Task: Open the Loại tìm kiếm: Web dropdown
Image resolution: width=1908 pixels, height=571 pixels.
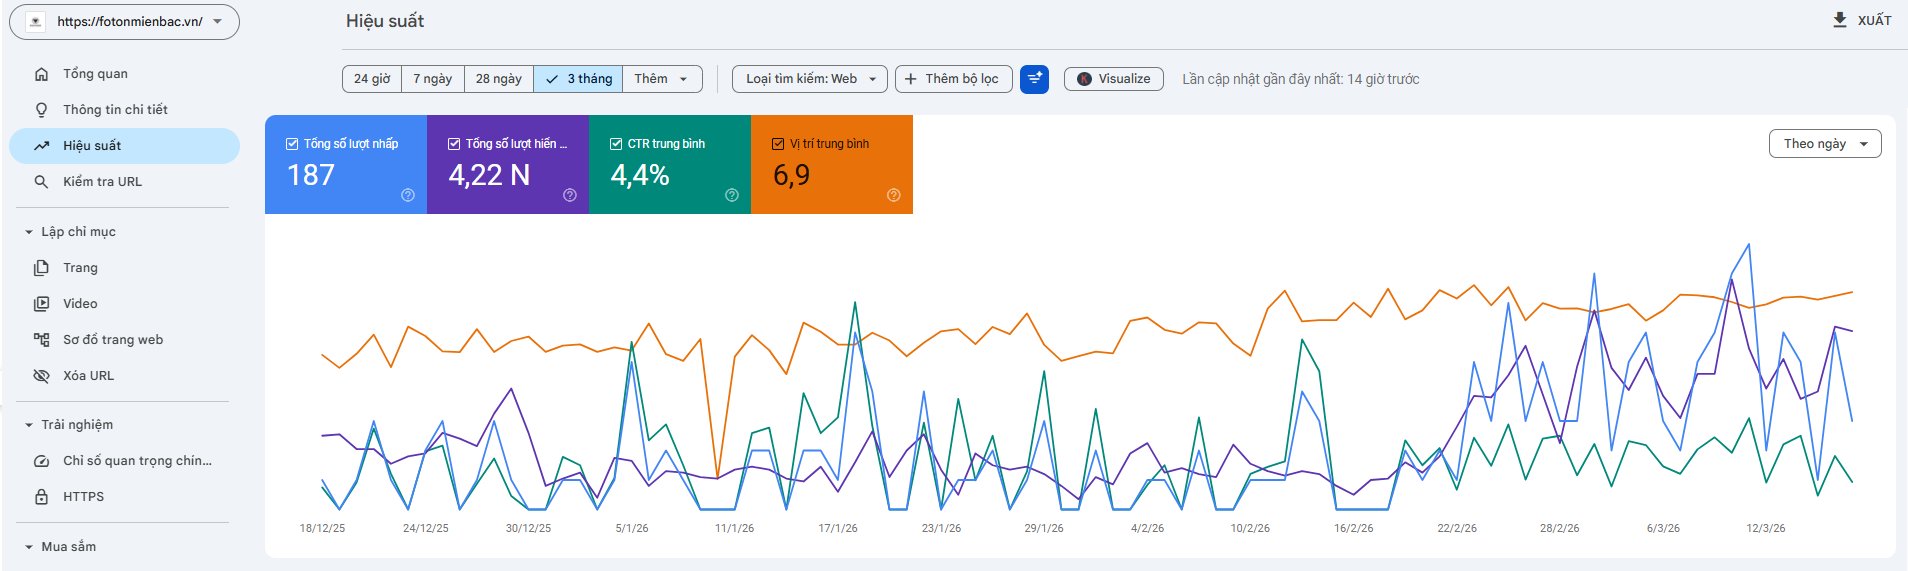Action: point(810,79)
